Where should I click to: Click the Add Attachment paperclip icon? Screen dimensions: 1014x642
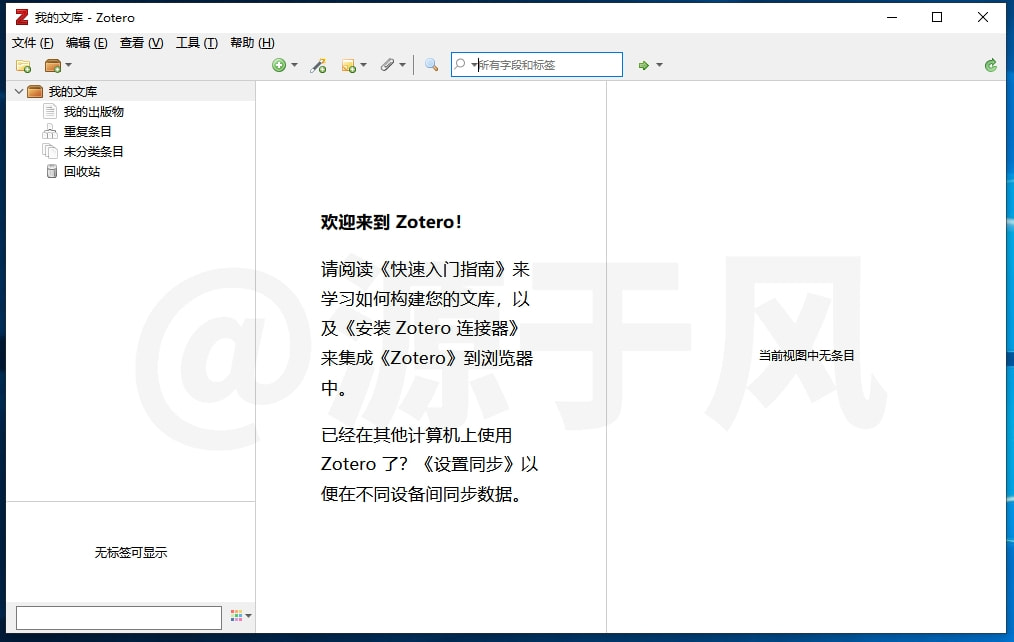(387, 65)
